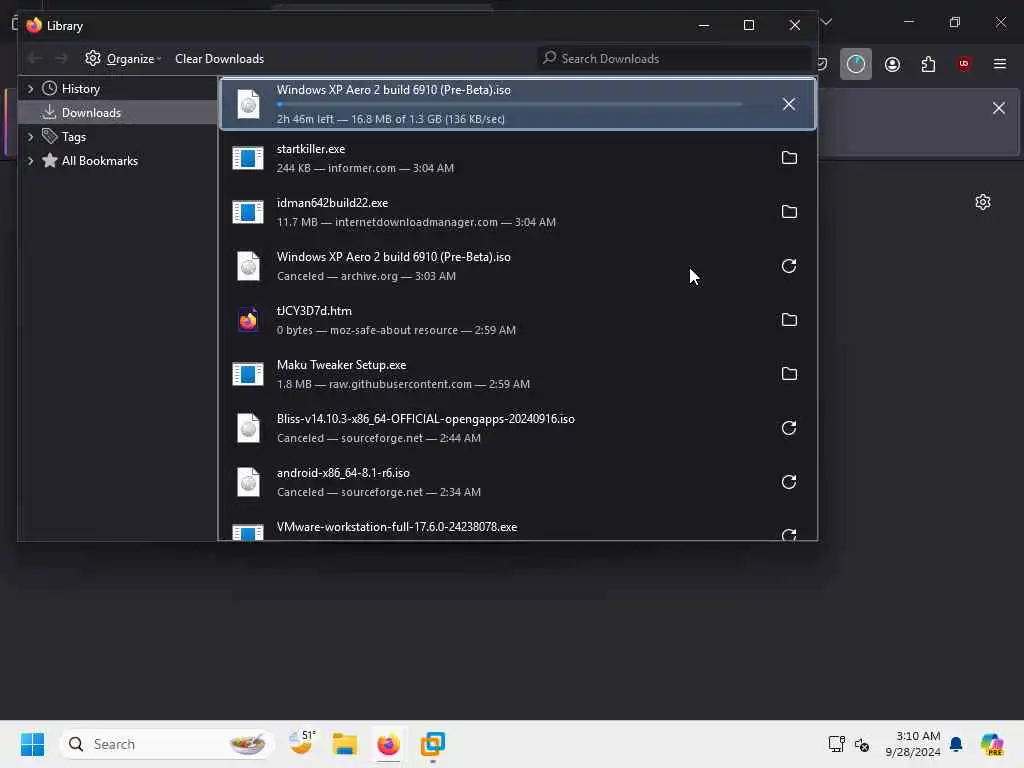Click the idman642build22.exe file icon
The width and height of the screenshot is (1024, 768).
248,212
